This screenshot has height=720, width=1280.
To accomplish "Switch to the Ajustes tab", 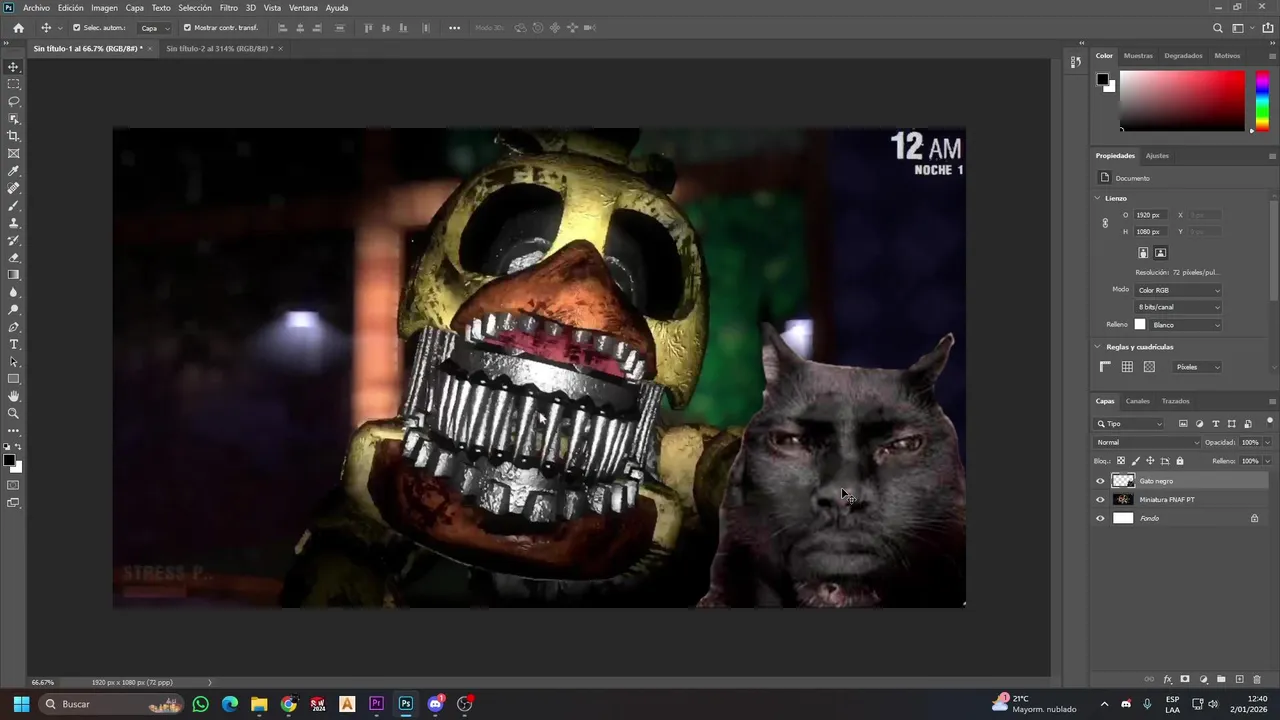I will (x=1157, y=156).
